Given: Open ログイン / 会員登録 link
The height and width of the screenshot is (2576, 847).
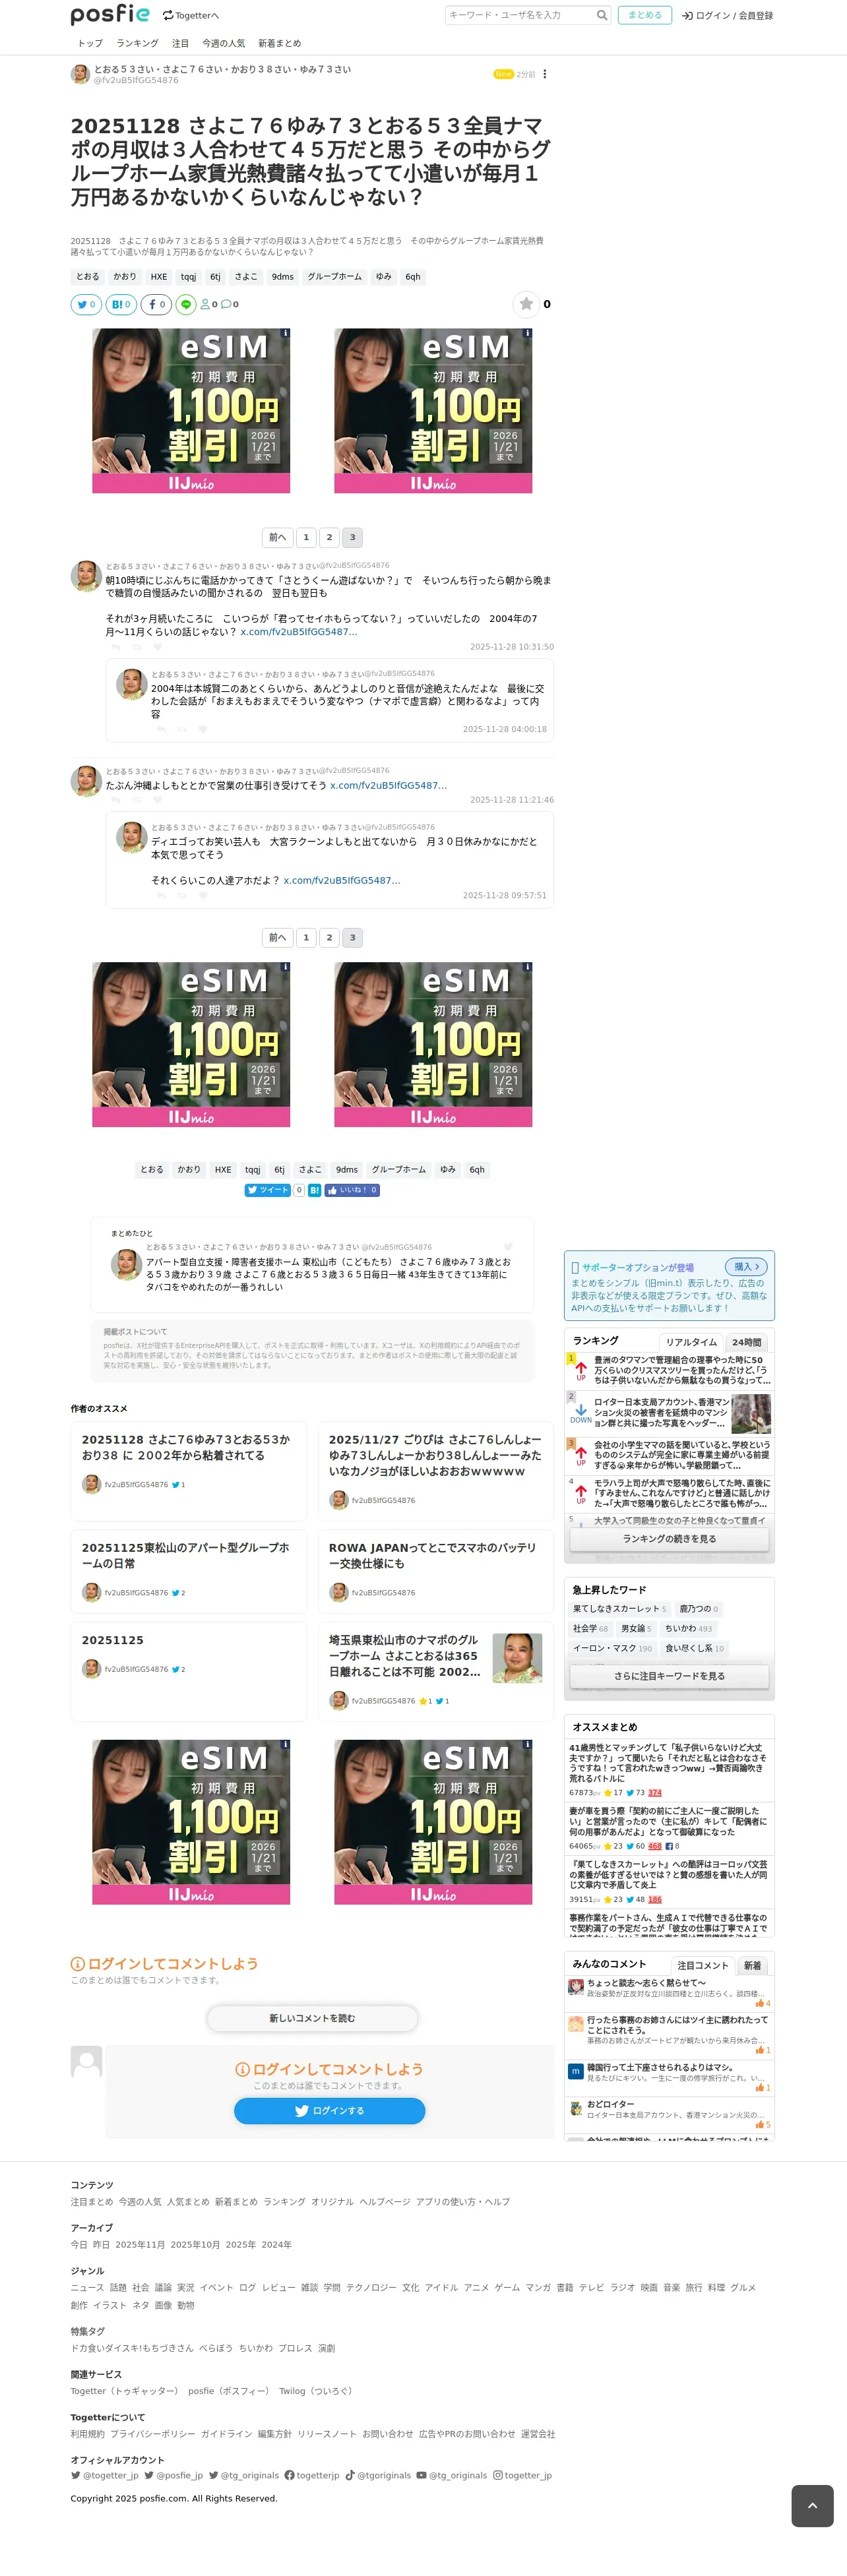Looking at the screenshot, I should [727, 16].
